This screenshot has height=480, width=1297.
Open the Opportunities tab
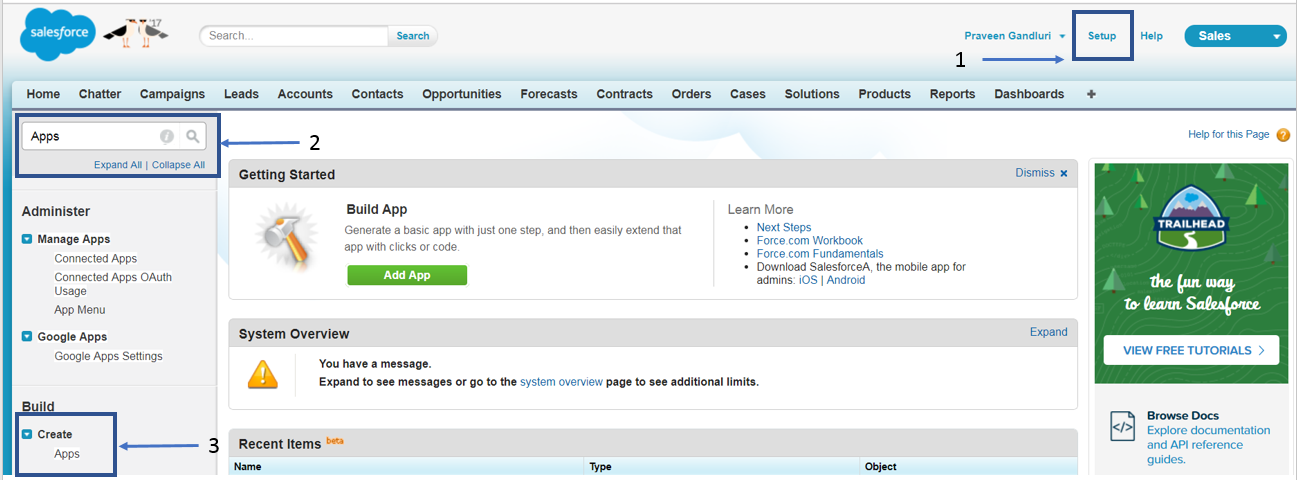click(462, 94)
